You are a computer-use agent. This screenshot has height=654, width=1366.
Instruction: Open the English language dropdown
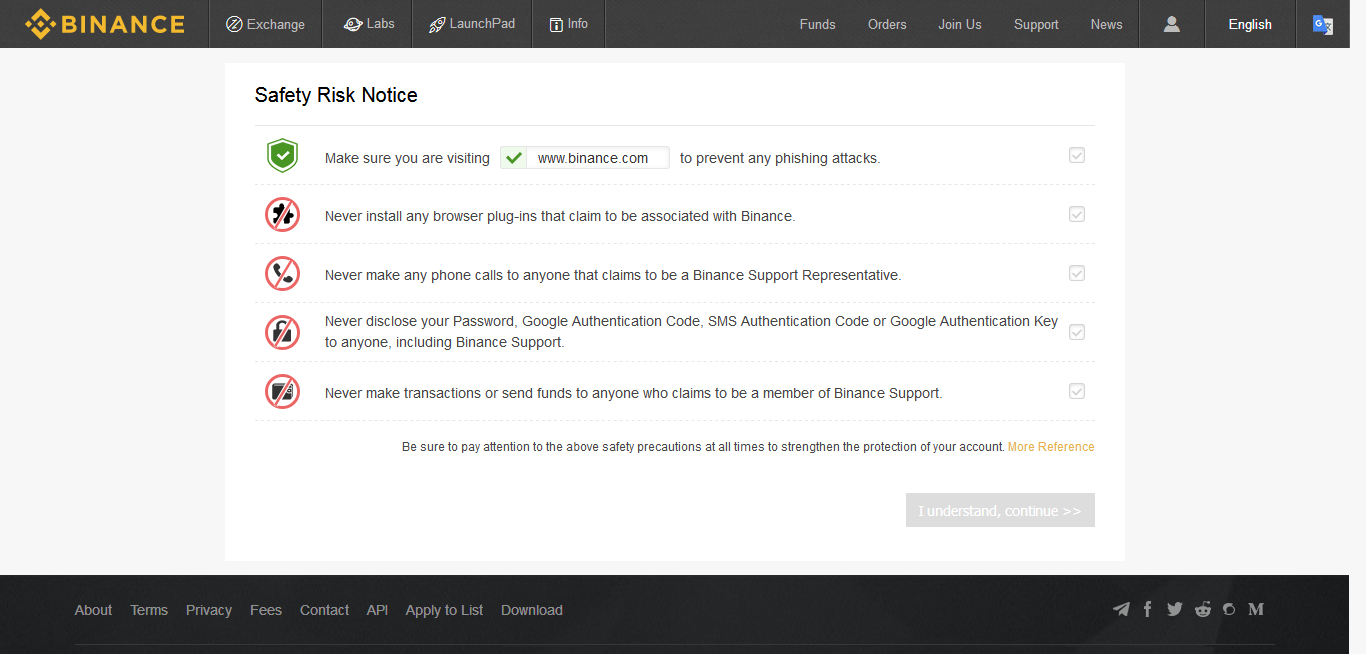(1250, 24)
